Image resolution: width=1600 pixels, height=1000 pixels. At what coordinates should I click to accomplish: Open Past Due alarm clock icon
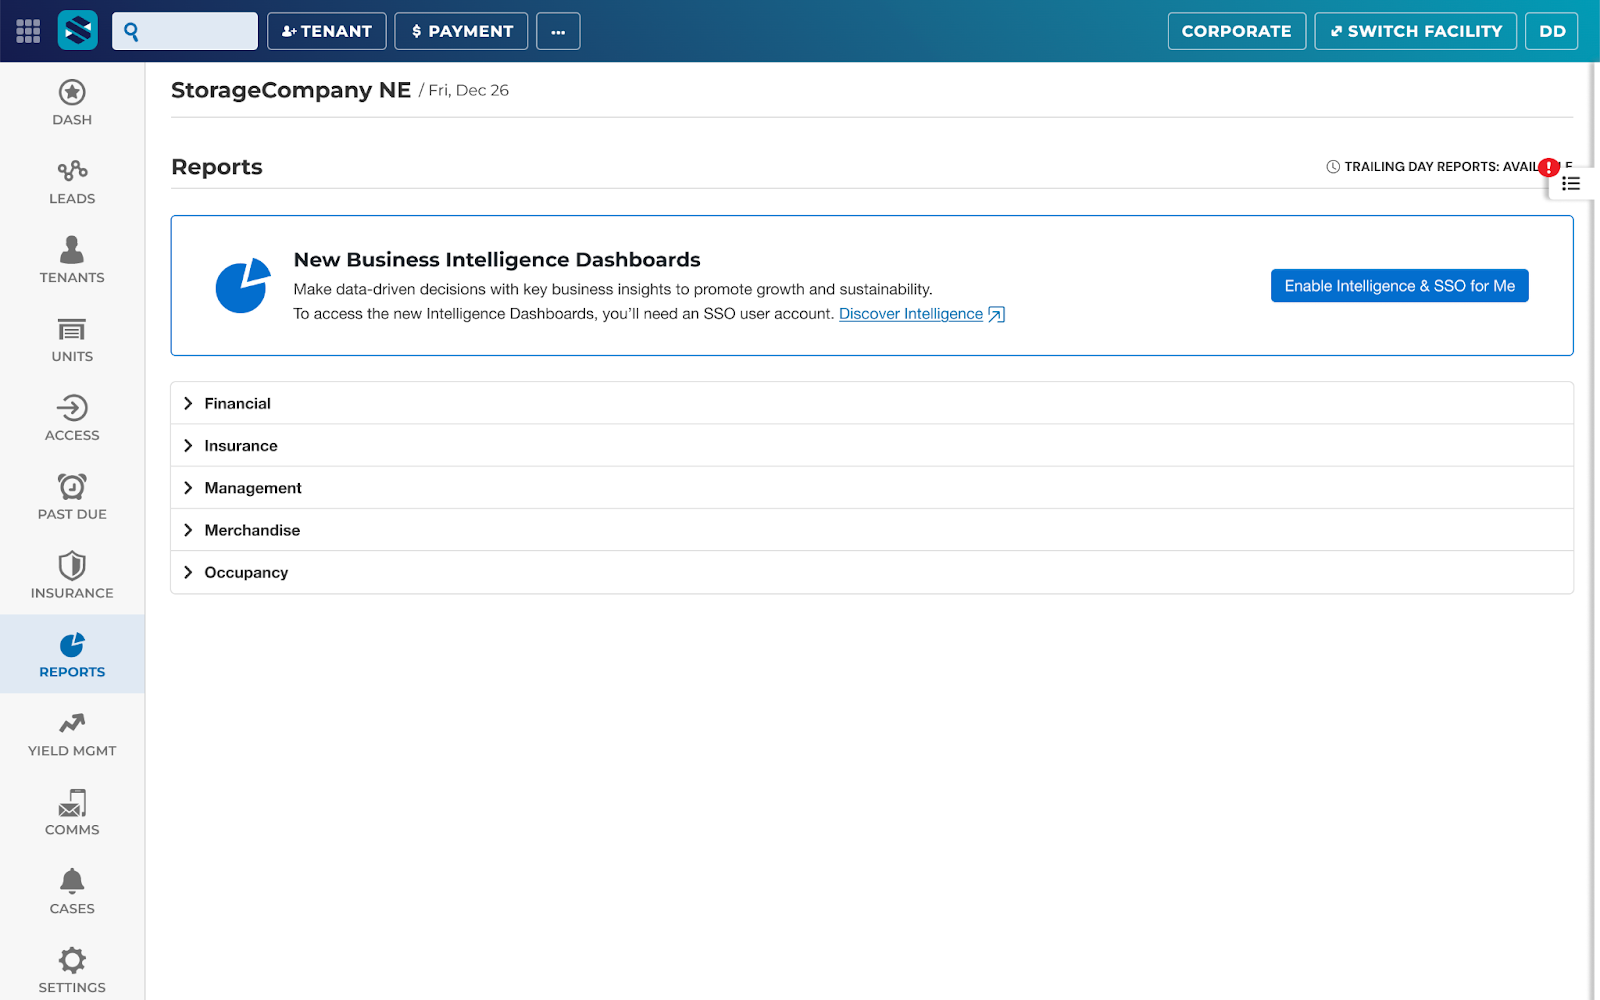72,487
